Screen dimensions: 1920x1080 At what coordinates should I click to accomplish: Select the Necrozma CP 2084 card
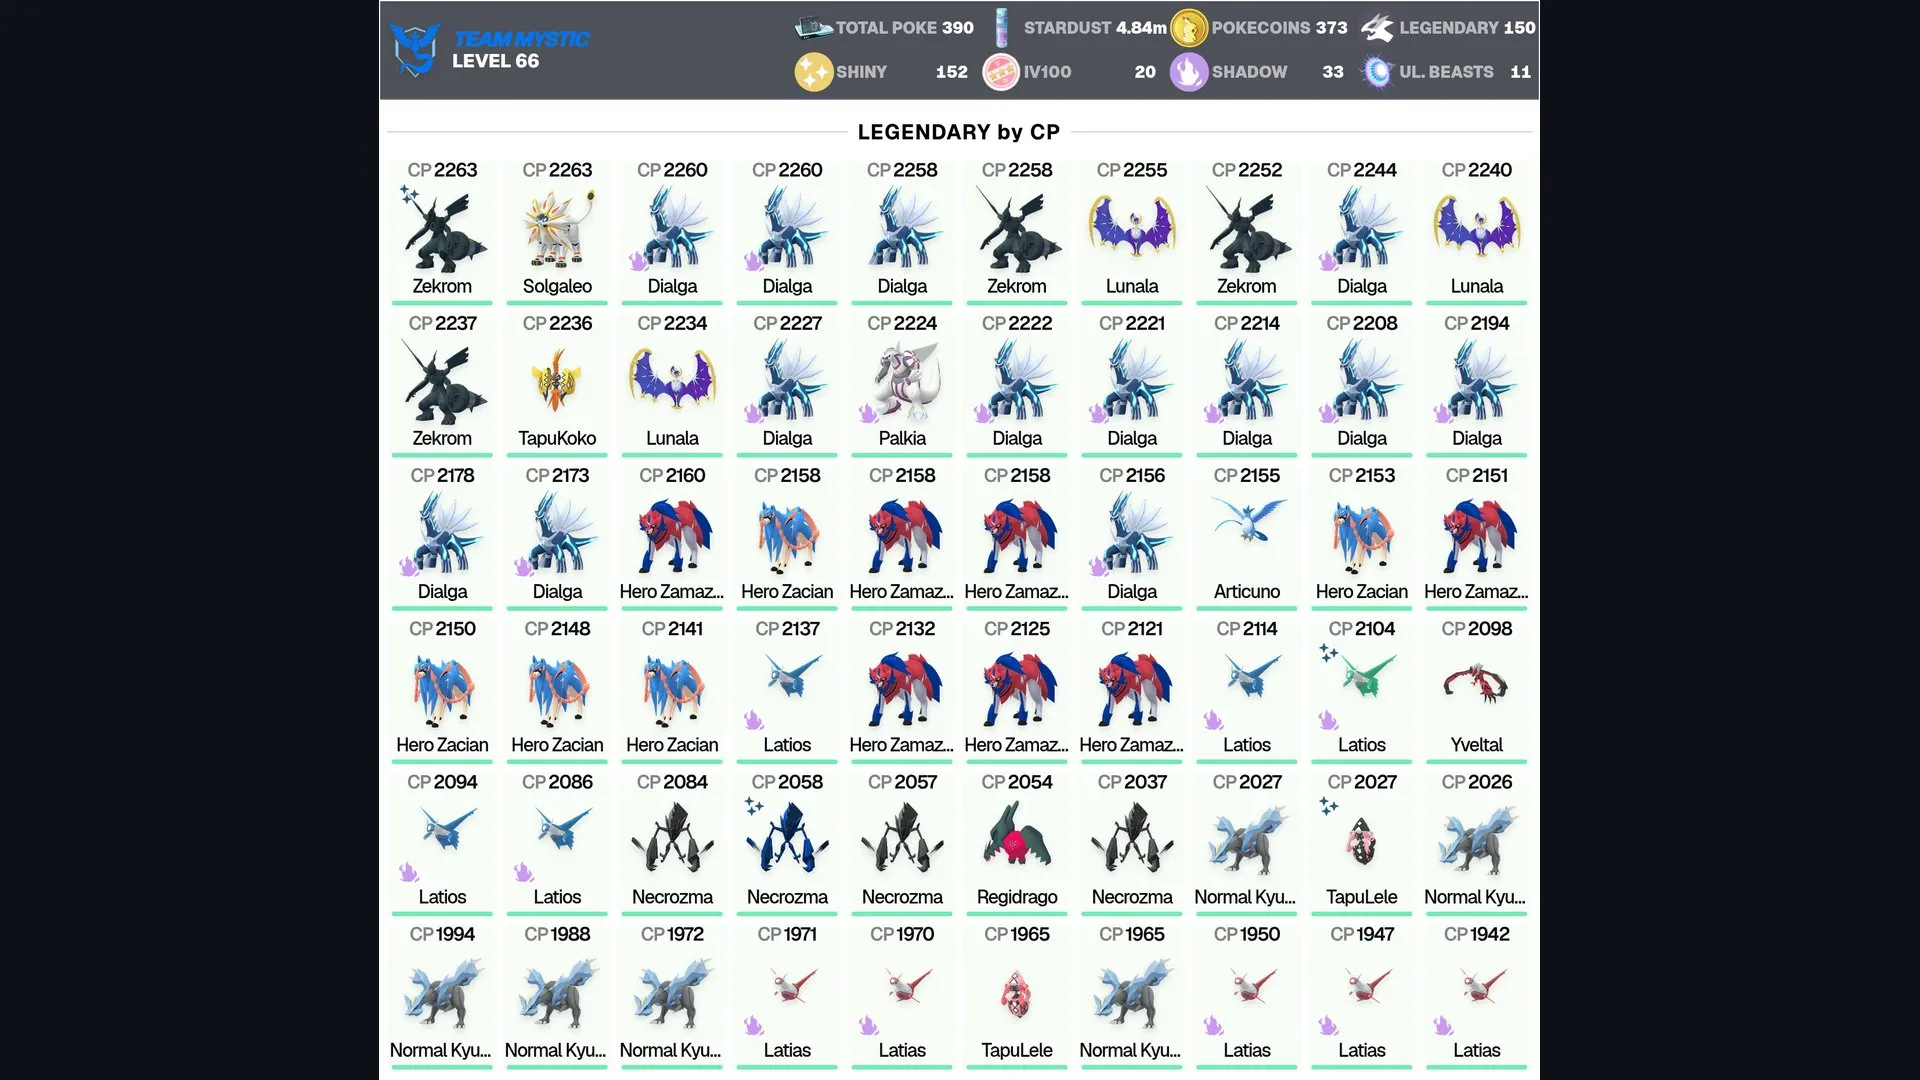672,842
